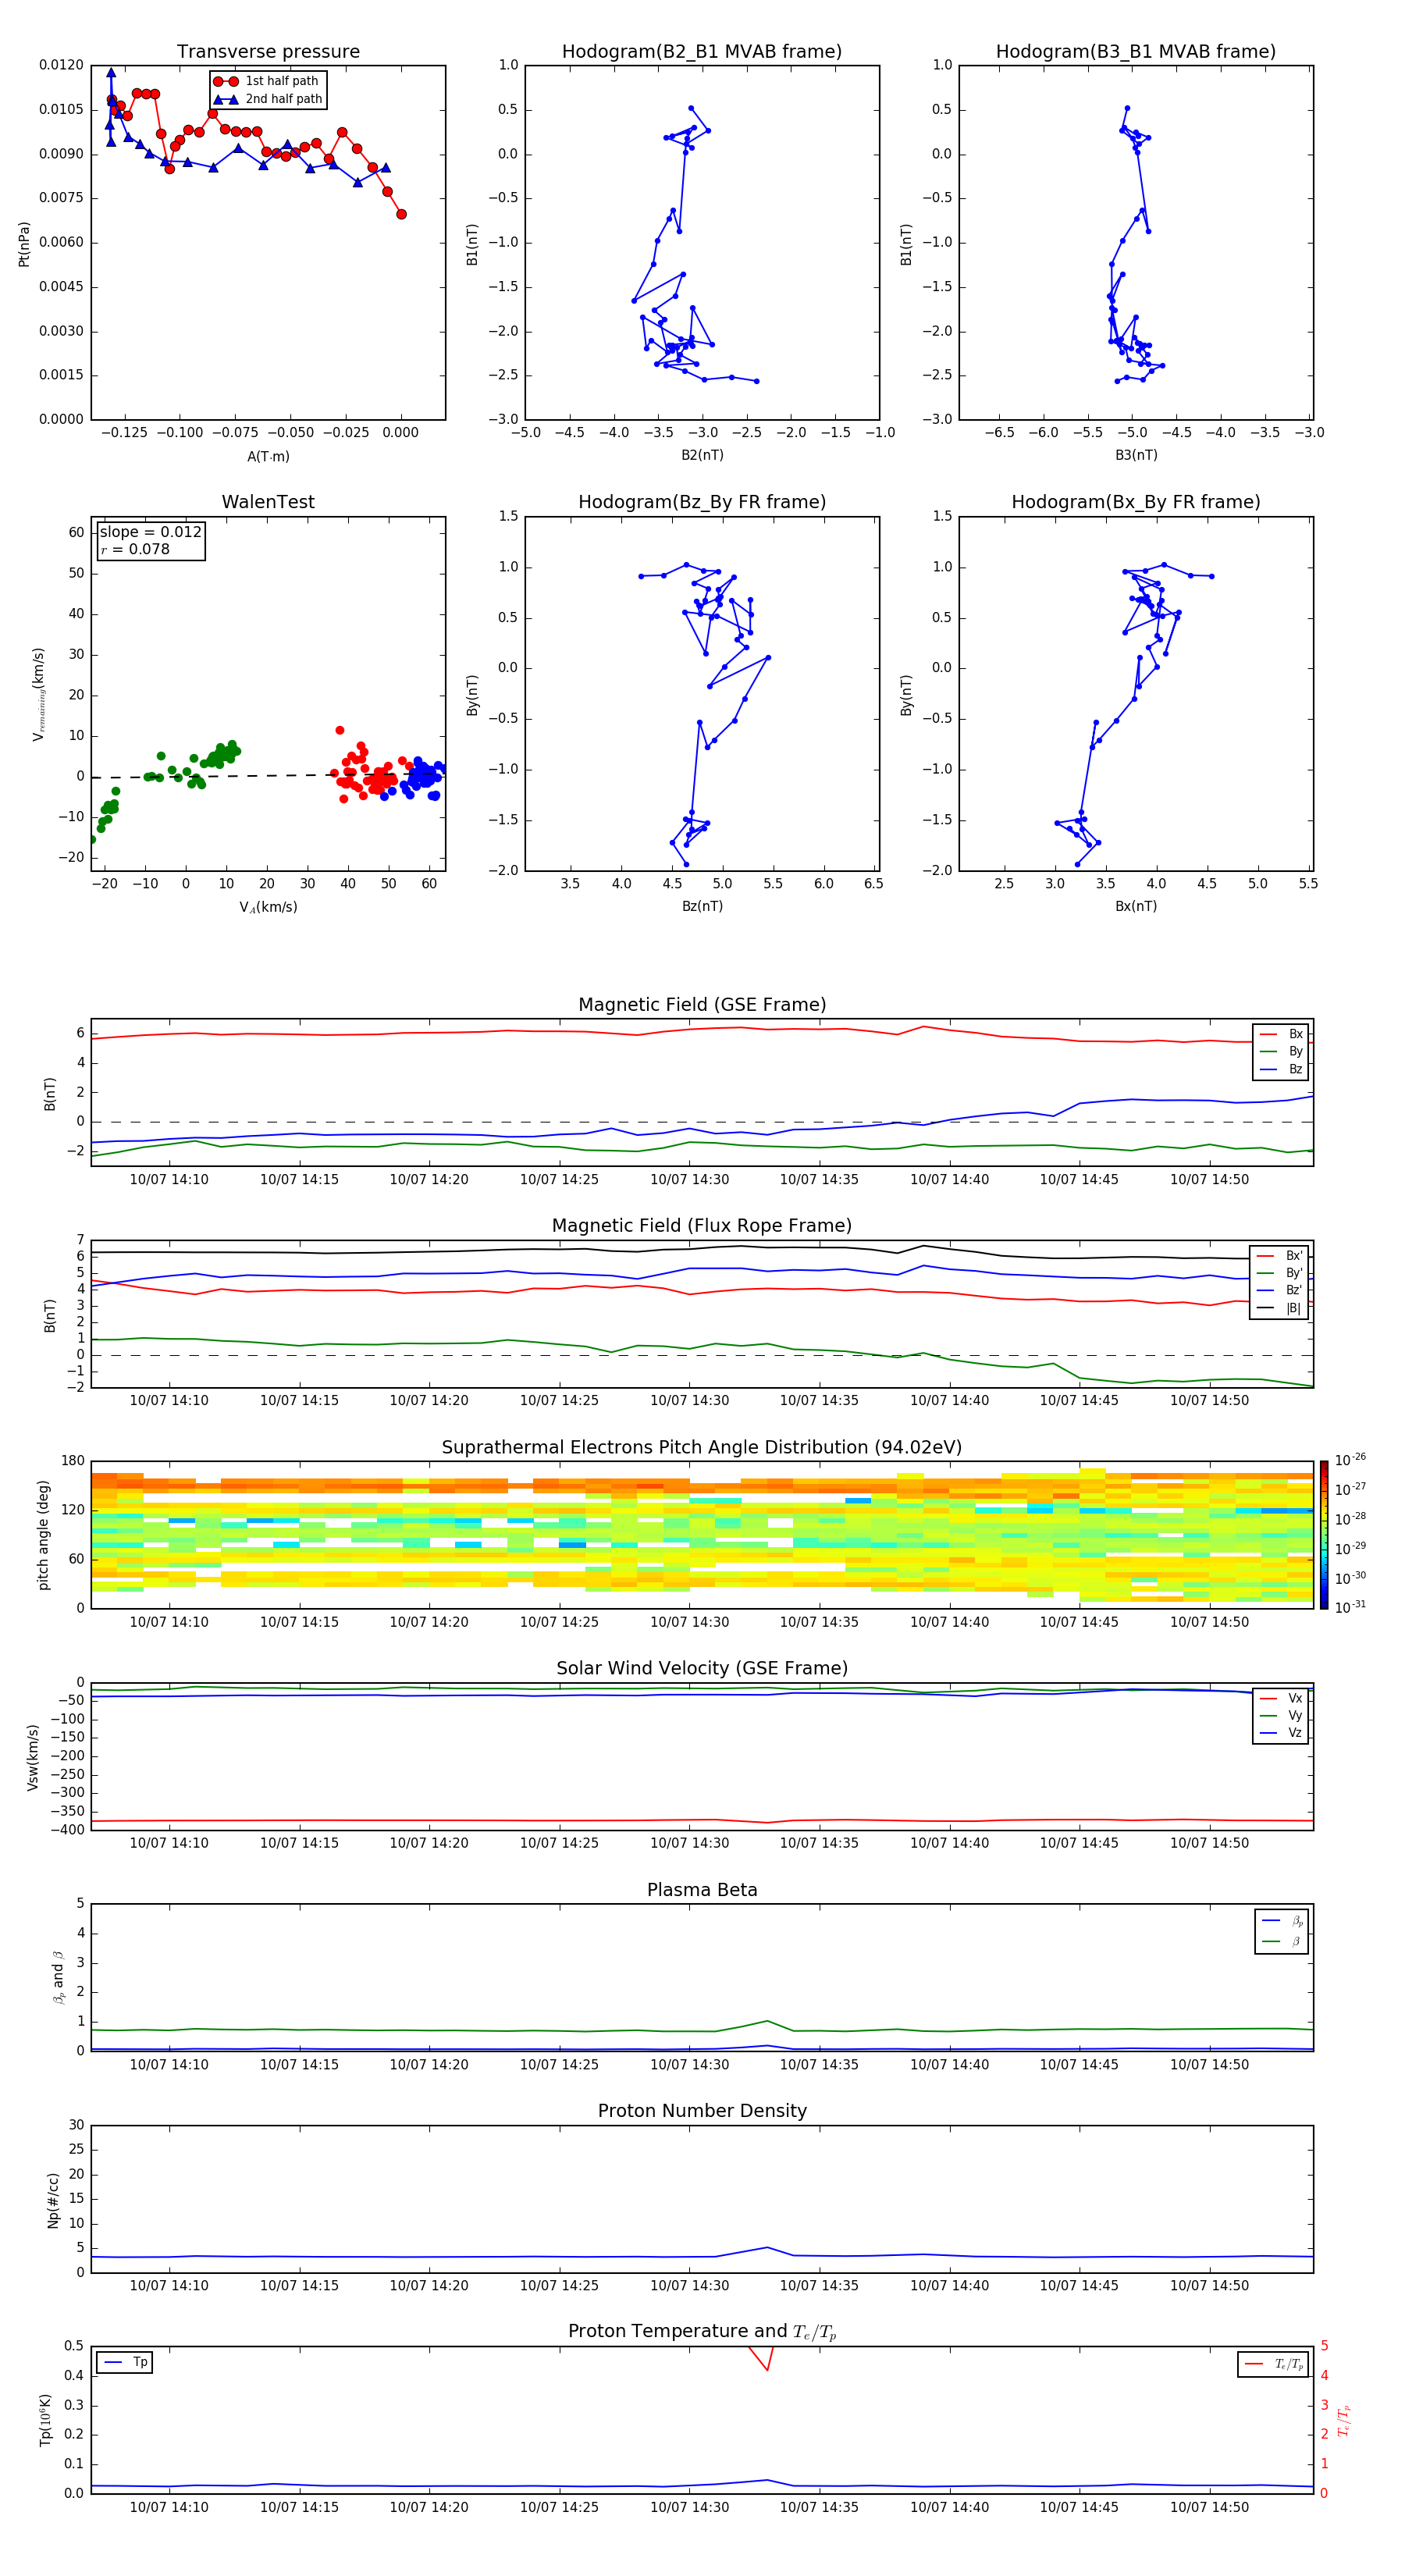Click the "Hodogram(Bx_By FR frame)" title

pos(1136,502)
